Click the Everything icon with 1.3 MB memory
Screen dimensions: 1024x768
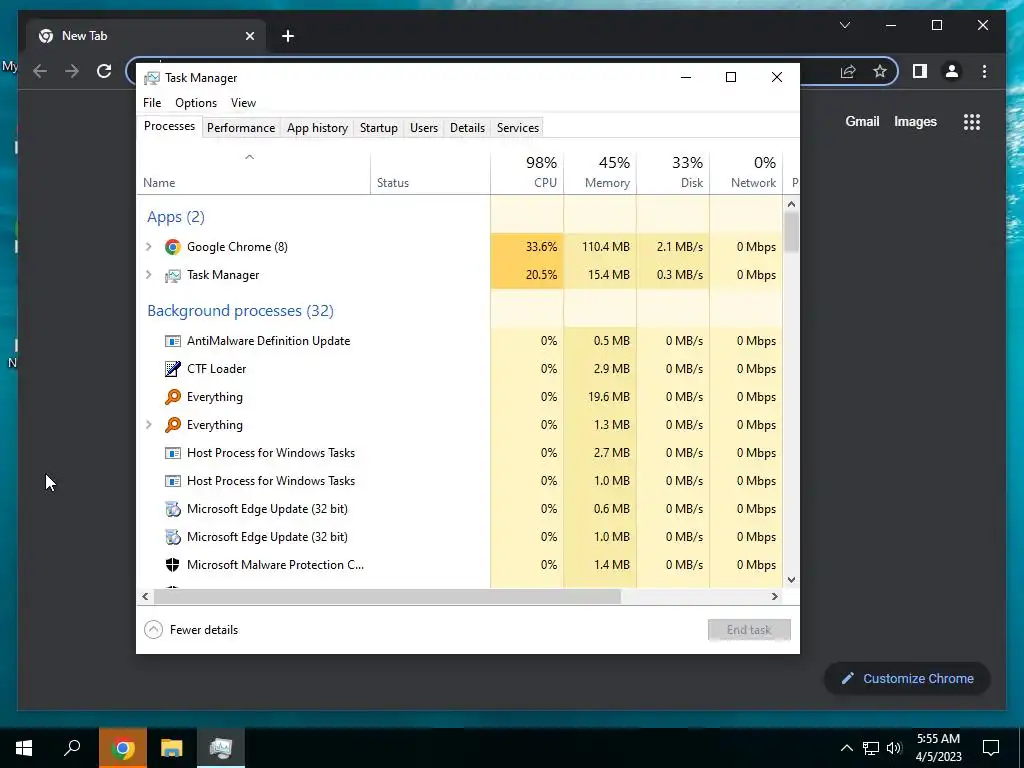(x=172, y=425)
